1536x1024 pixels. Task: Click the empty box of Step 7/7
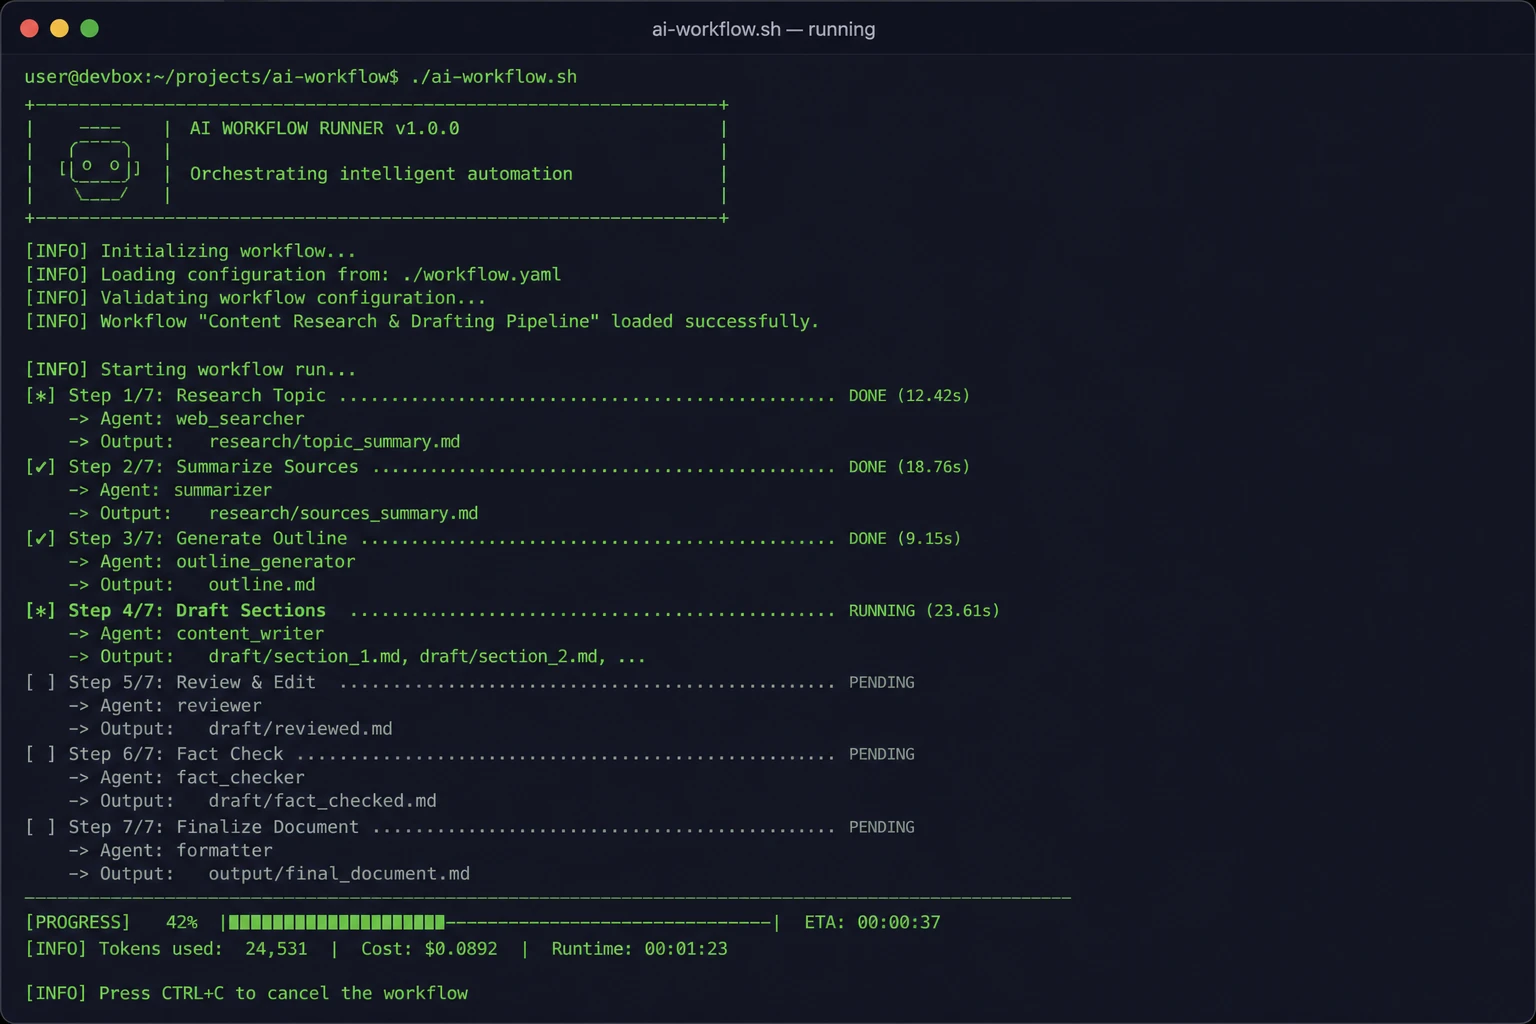click(x=40, y=828)
